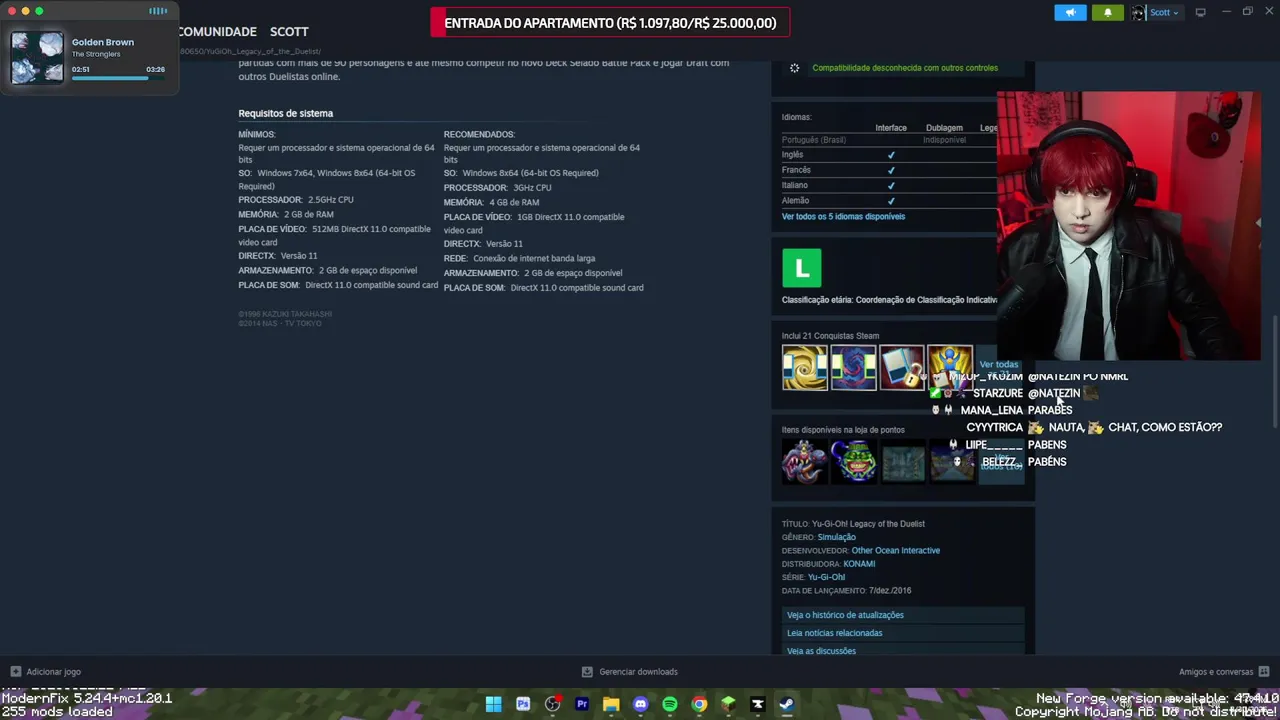Click Compatibilidade desconhecida com outros controles

pos(905,68)
